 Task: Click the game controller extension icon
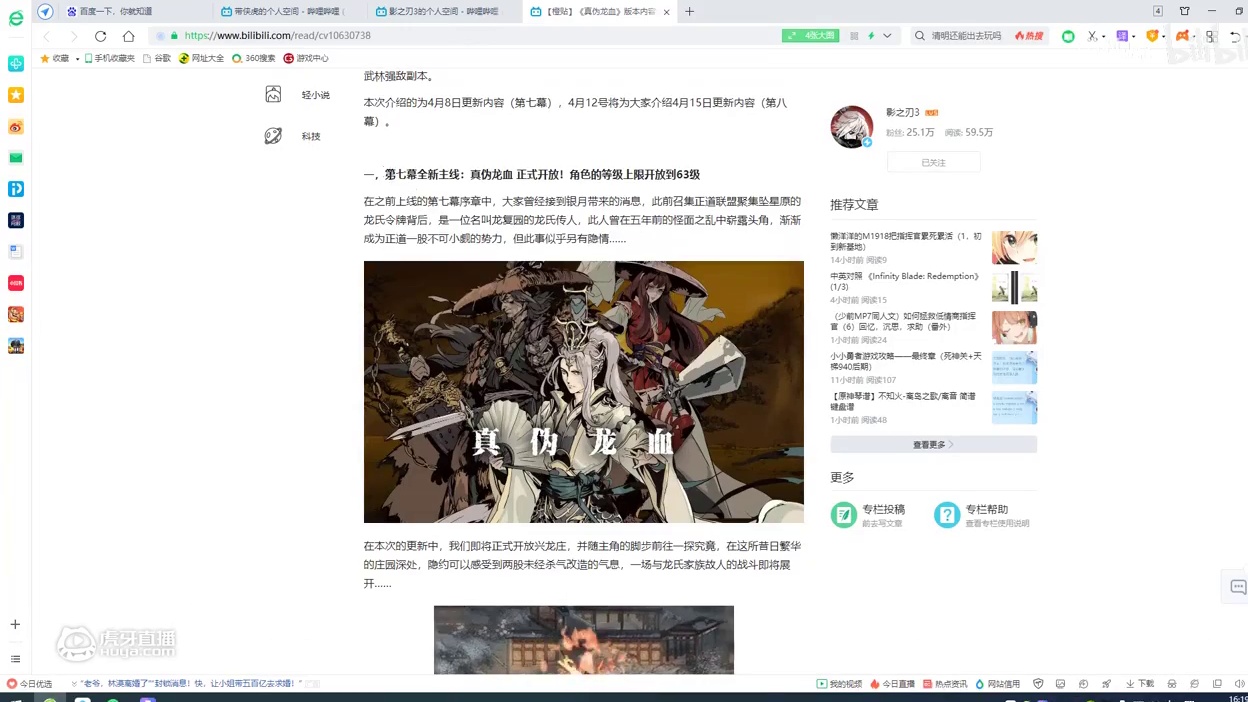point(1182,36)
